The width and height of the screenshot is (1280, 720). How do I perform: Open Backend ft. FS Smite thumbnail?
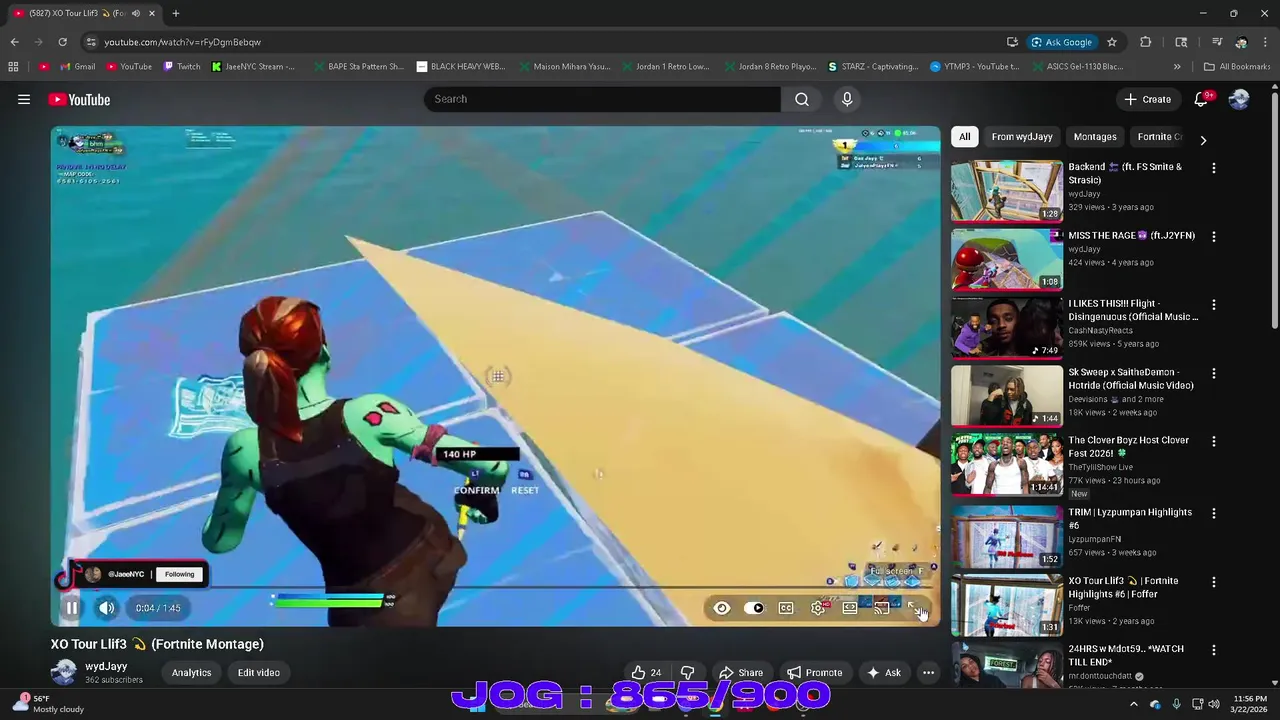[1007, 190]
